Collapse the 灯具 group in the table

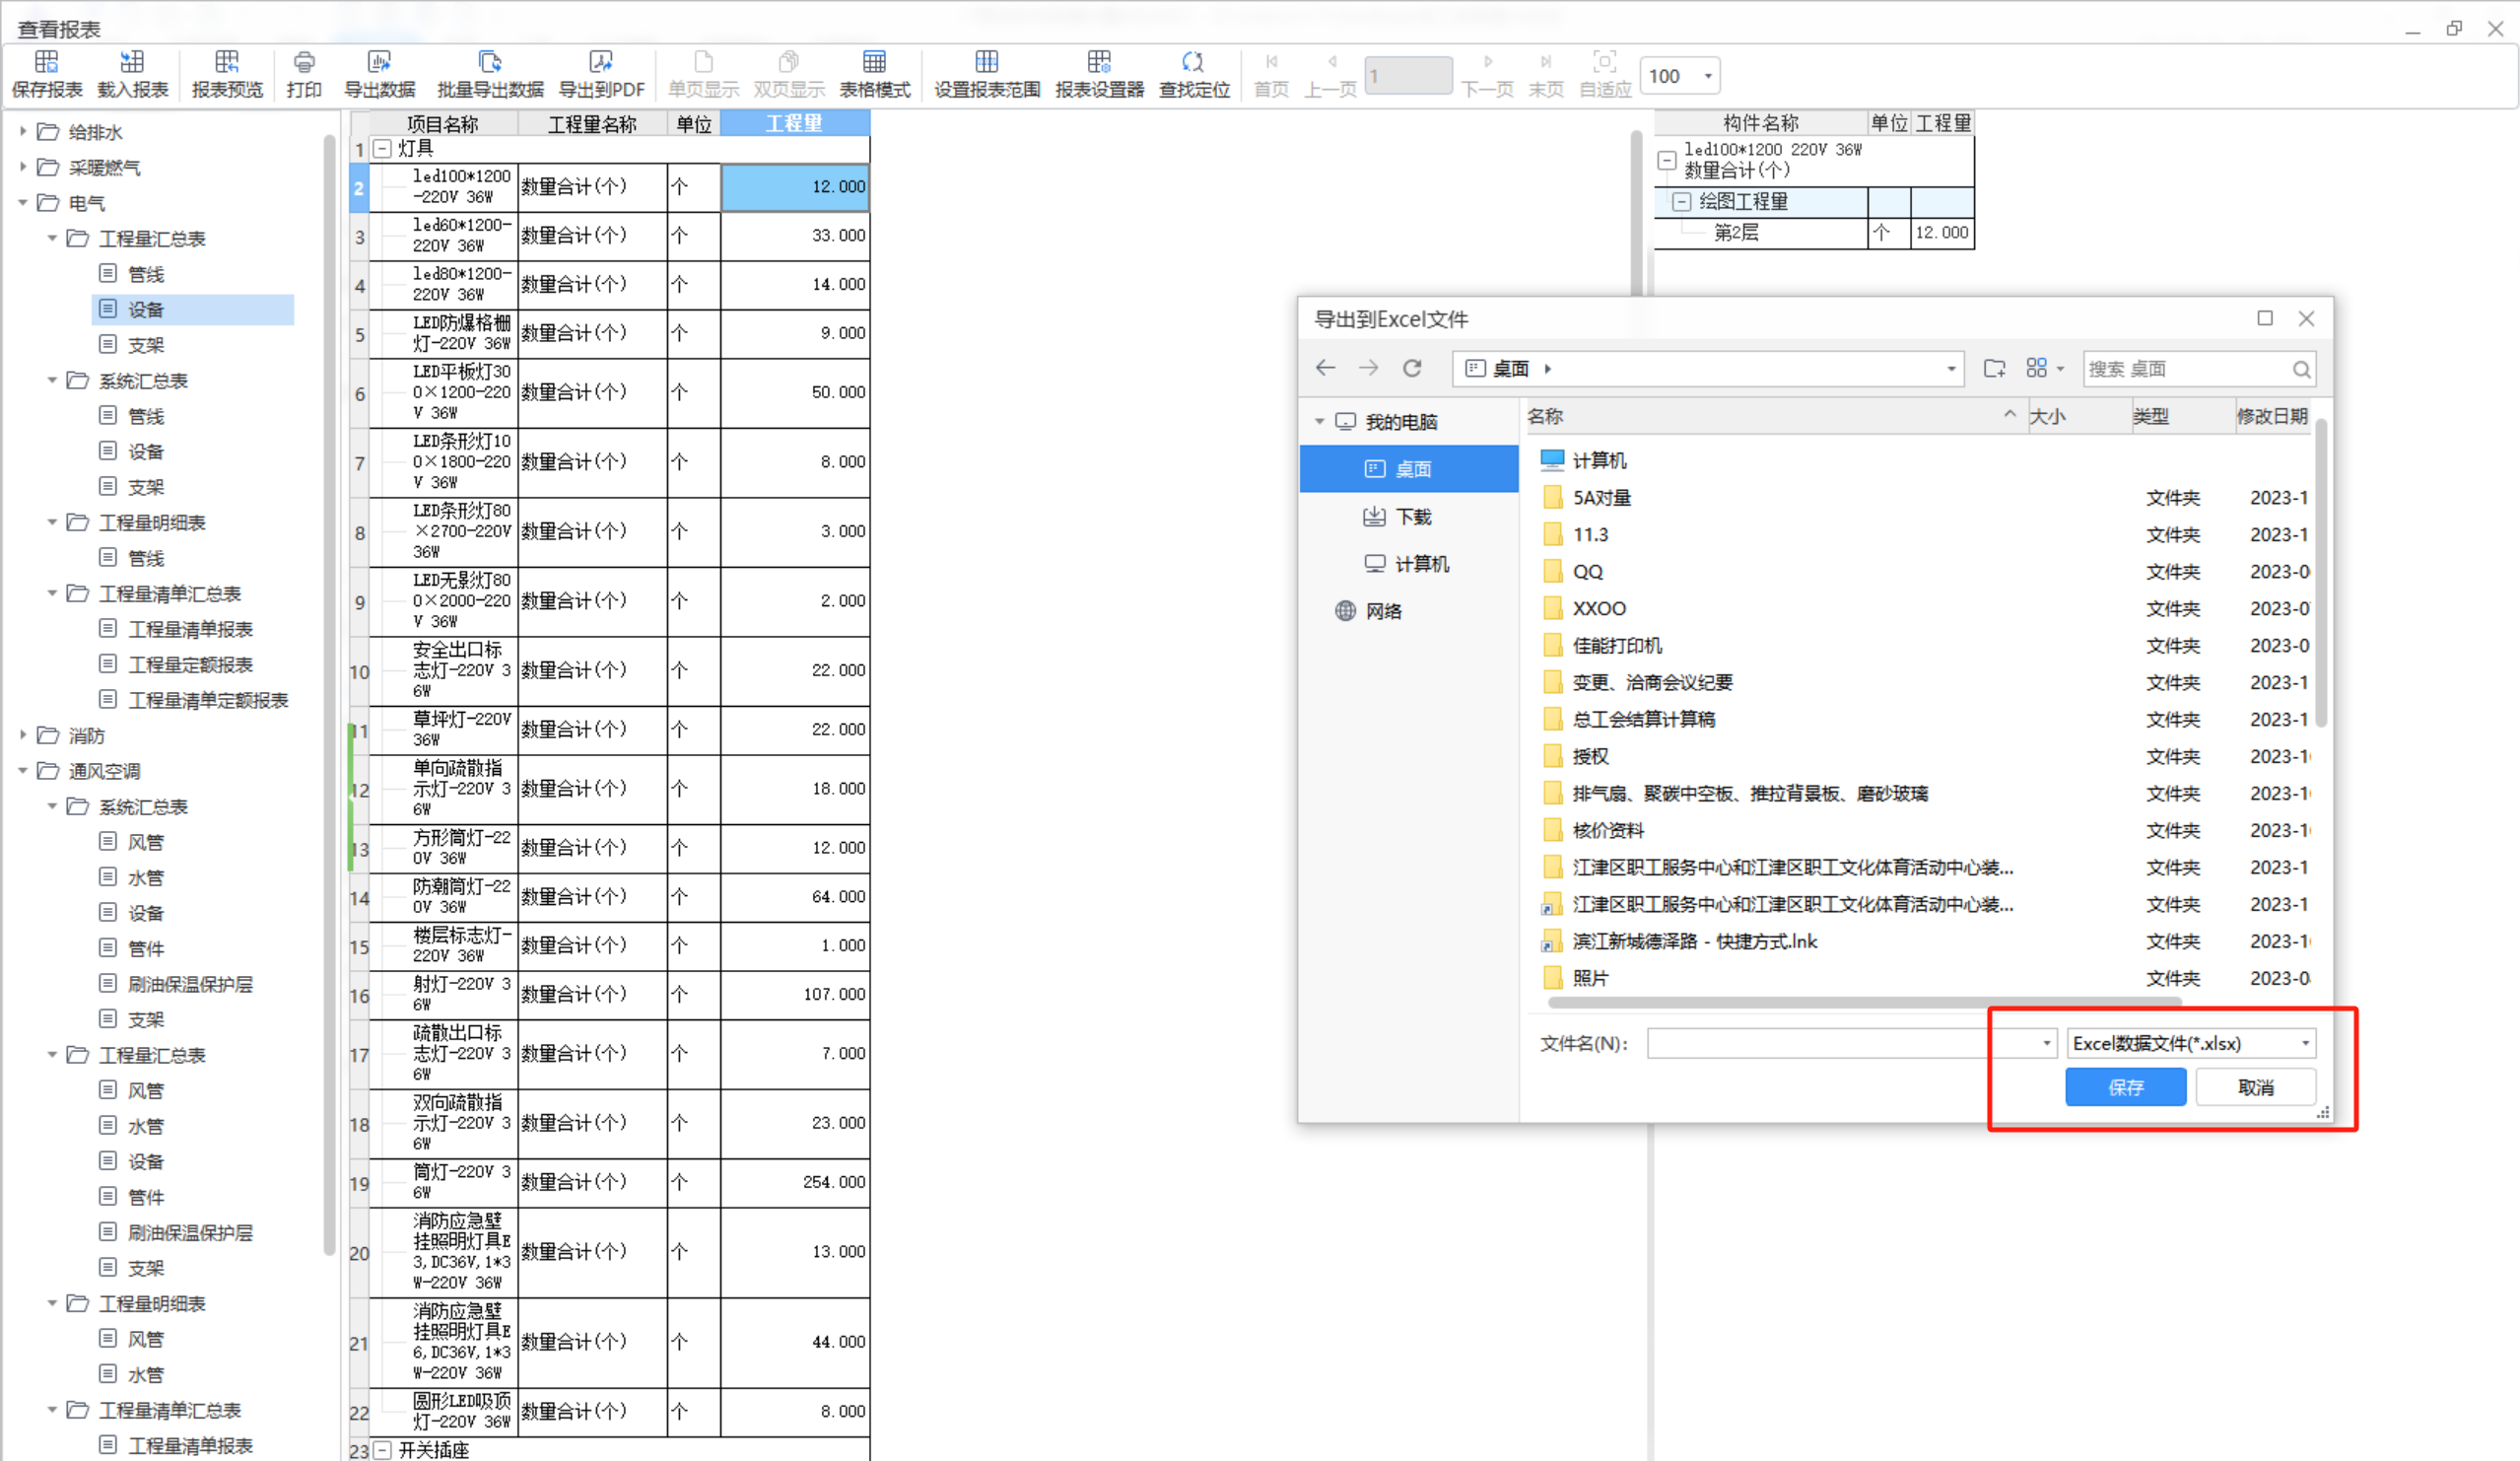[382, 149]
